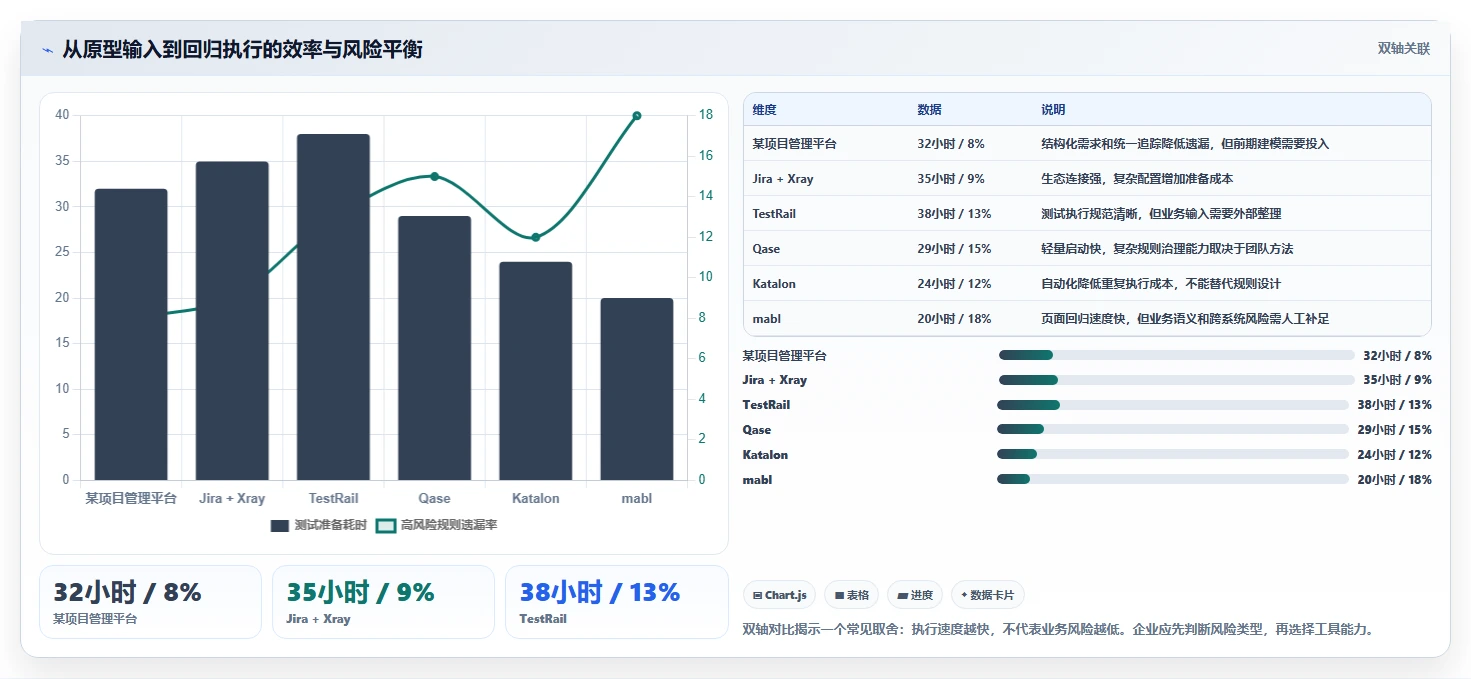Click the title 从原型输入到回归执行的效率与风险平衡
The width and height of the screenshot is (1471, 679).
(242, 49)
